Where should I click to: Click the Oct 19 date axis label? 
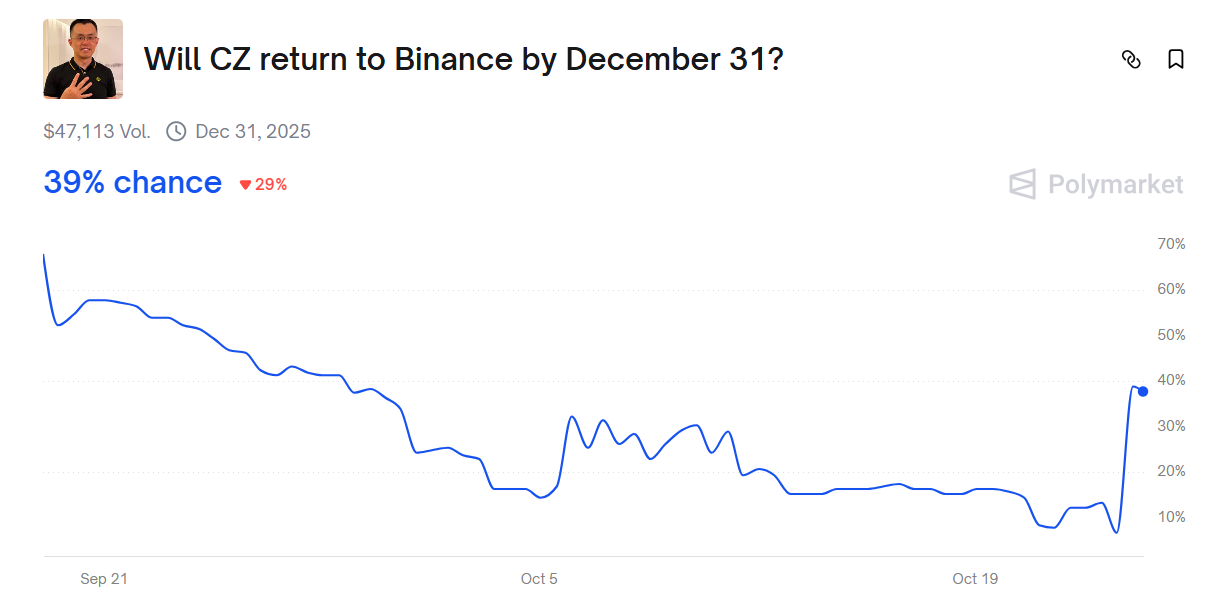[975, 579]
